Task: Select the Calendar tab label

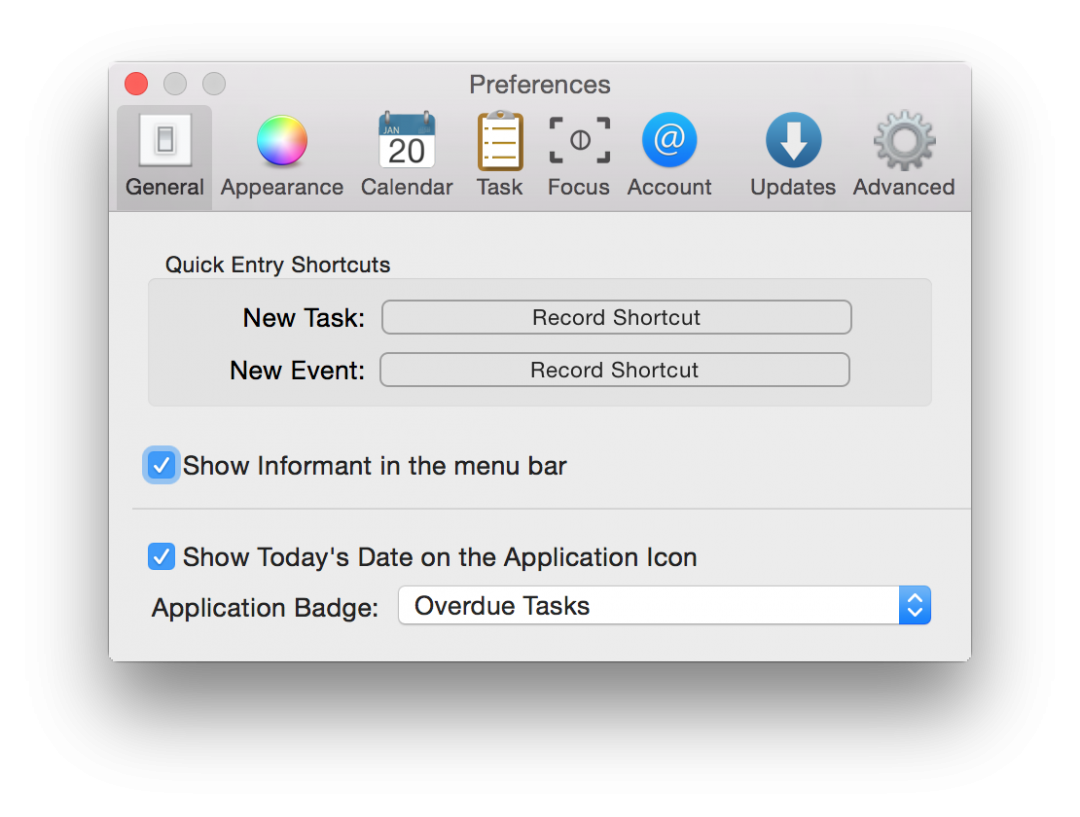Action: pyautogui.click(x=407, y=187)
